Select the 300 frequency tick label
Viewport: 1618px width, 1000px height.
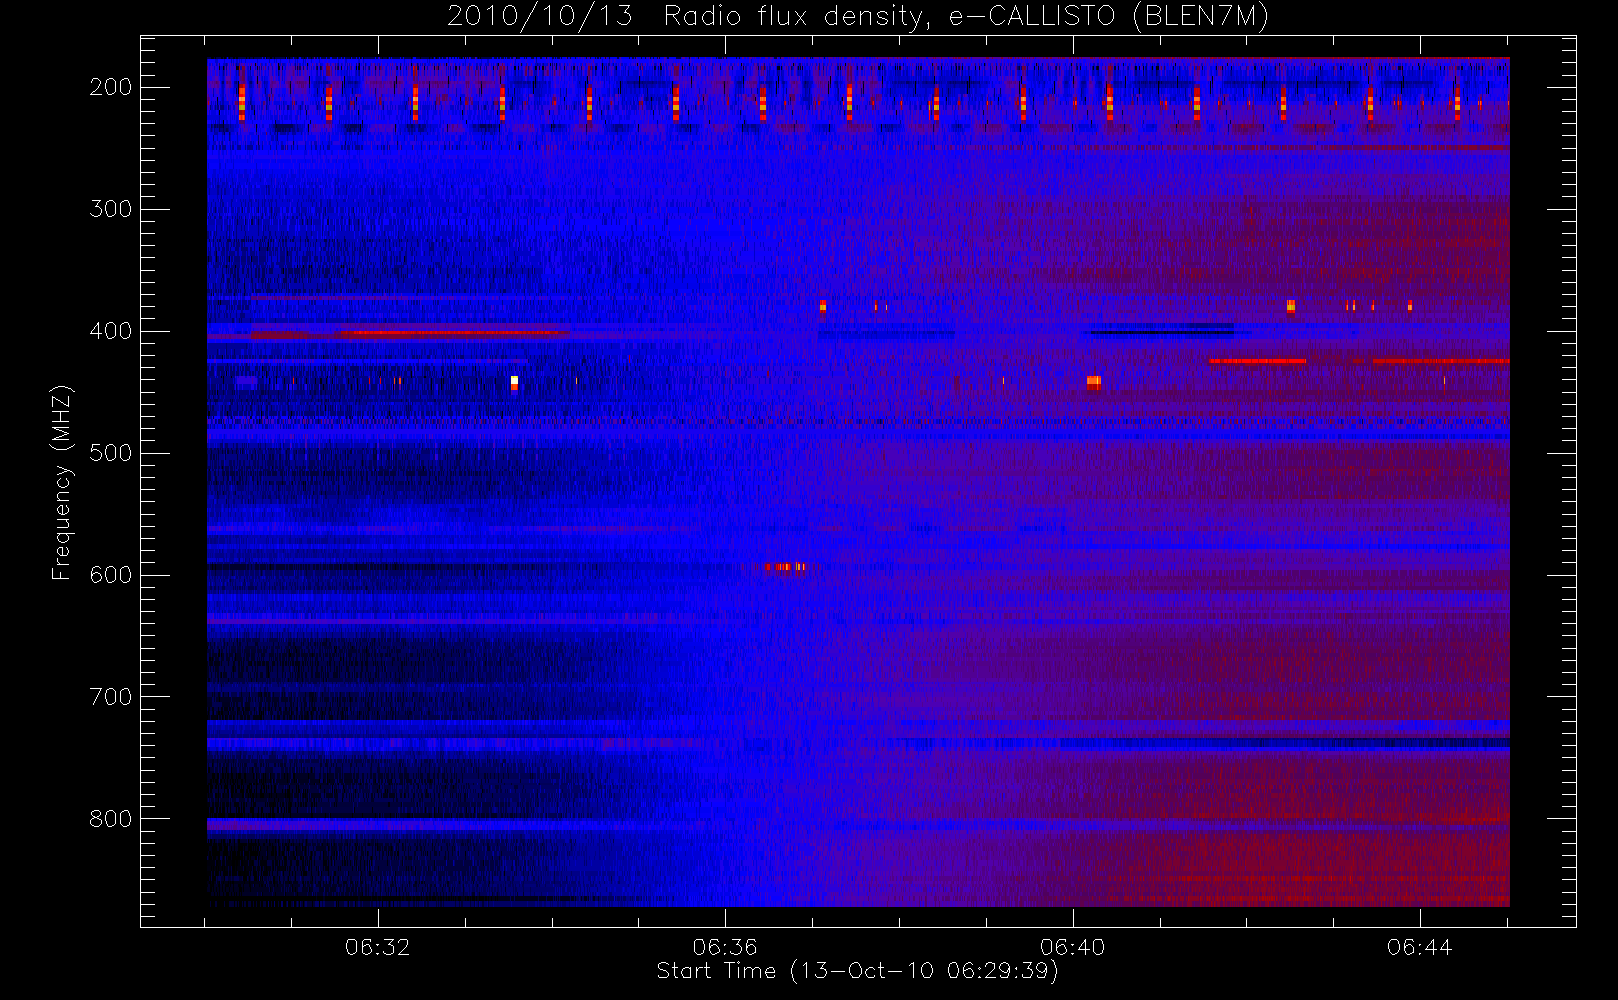(111, 209)
